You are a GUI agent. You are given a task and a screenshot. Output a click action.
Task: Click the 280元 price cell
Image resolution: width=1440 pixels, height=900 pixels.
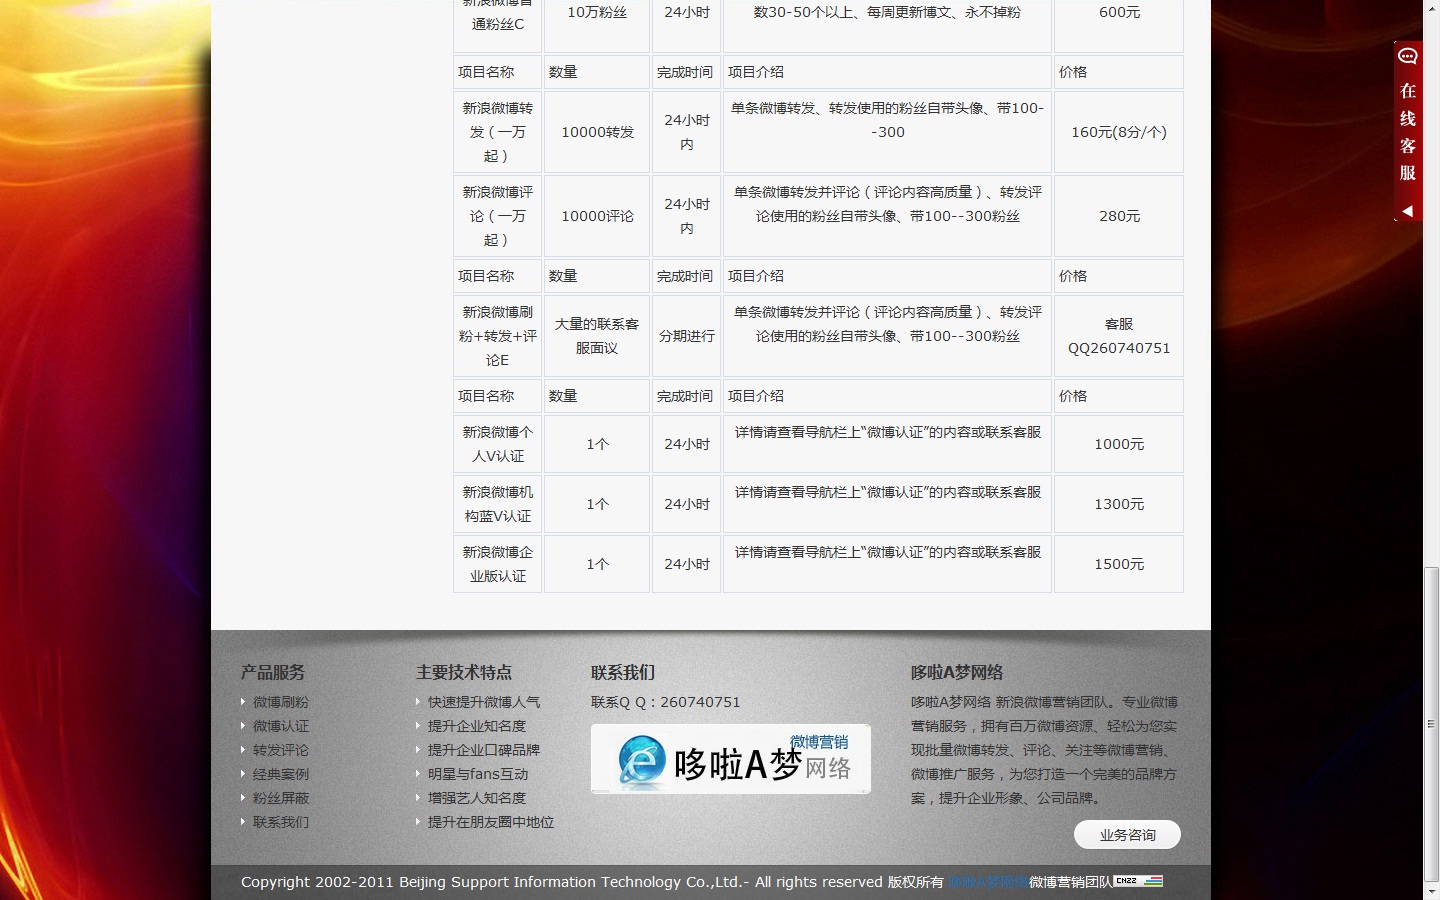pyautogui.click(x=1119, y=216)
